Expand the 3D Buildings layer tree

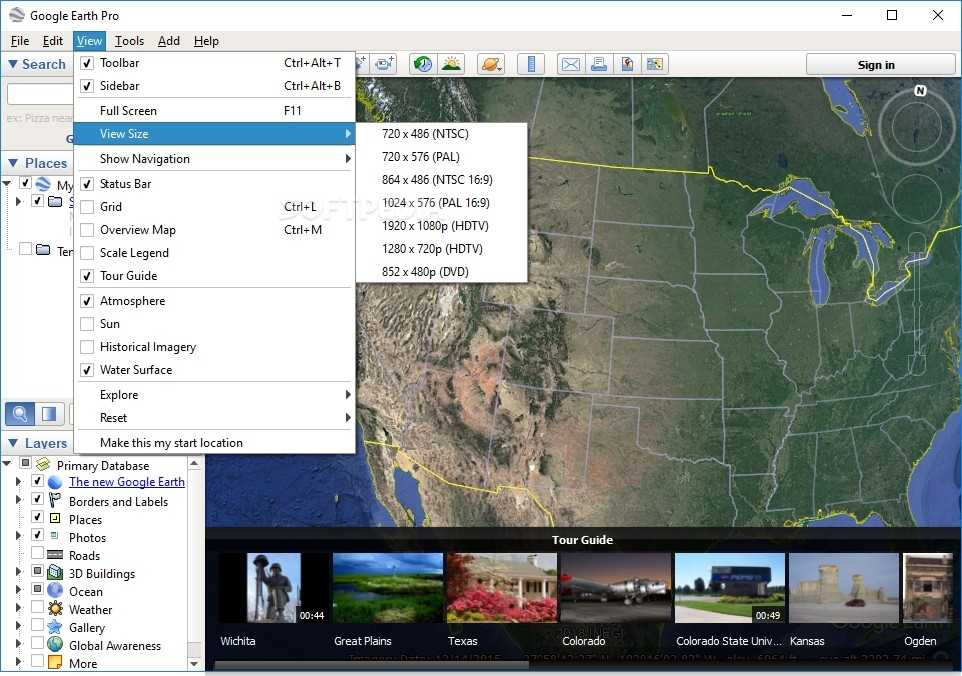[x=18, y=572]
